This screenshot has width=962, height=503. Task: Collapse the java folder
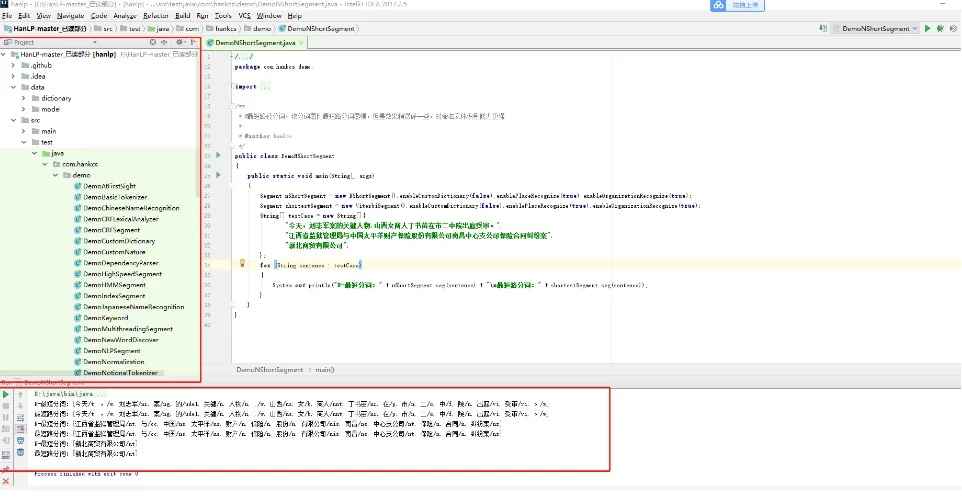(34, 153)
